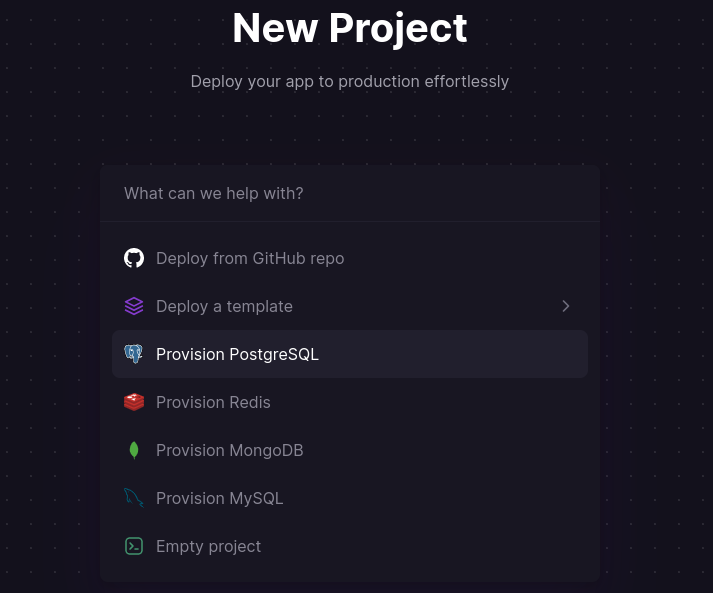Choose Deploy from GitHub repo

point(250,258)
